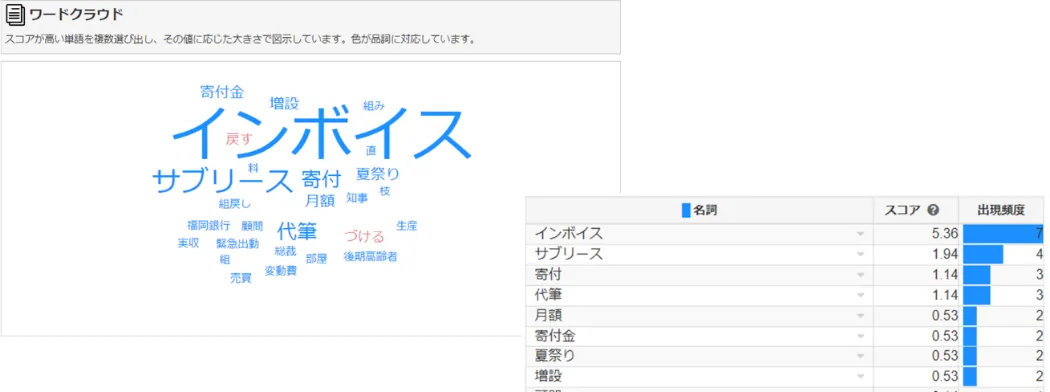Image resolution: width=1050 pixels, height=392 pixels.
Task: Select 代筆 in the noun table
Action: pyautogui.click(x=548, y=295)
